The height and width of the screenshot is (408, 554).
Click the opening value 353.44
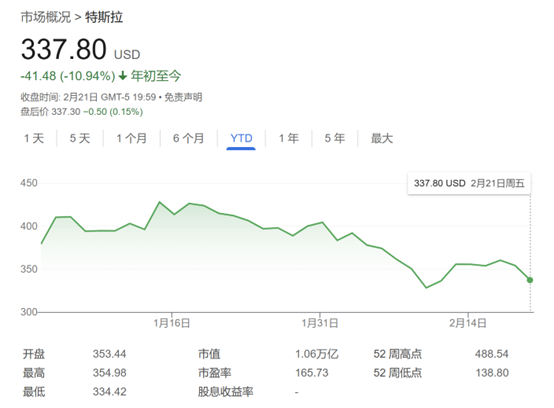(110, 354)
